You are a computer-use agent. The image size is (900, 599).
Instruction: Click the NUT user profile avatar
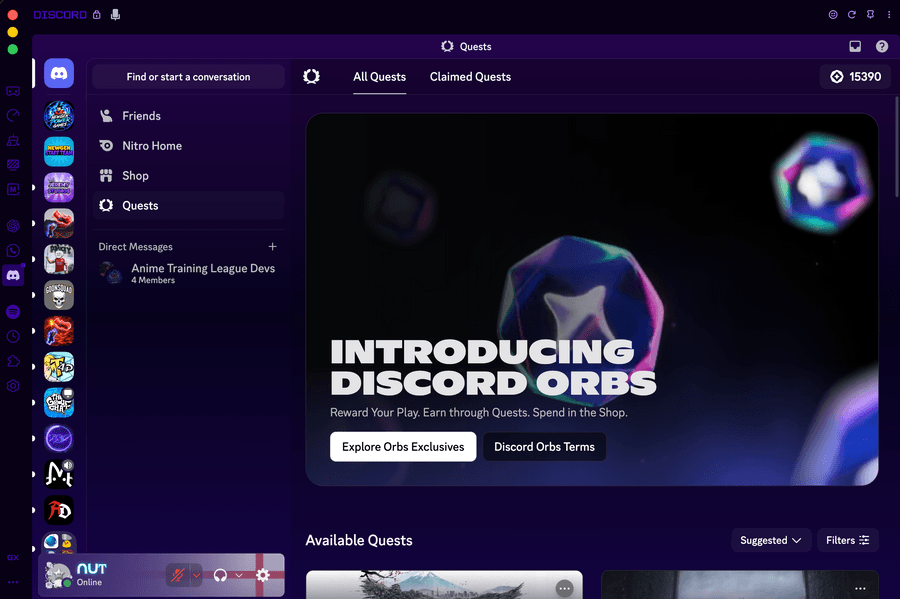tap(58, 575)
